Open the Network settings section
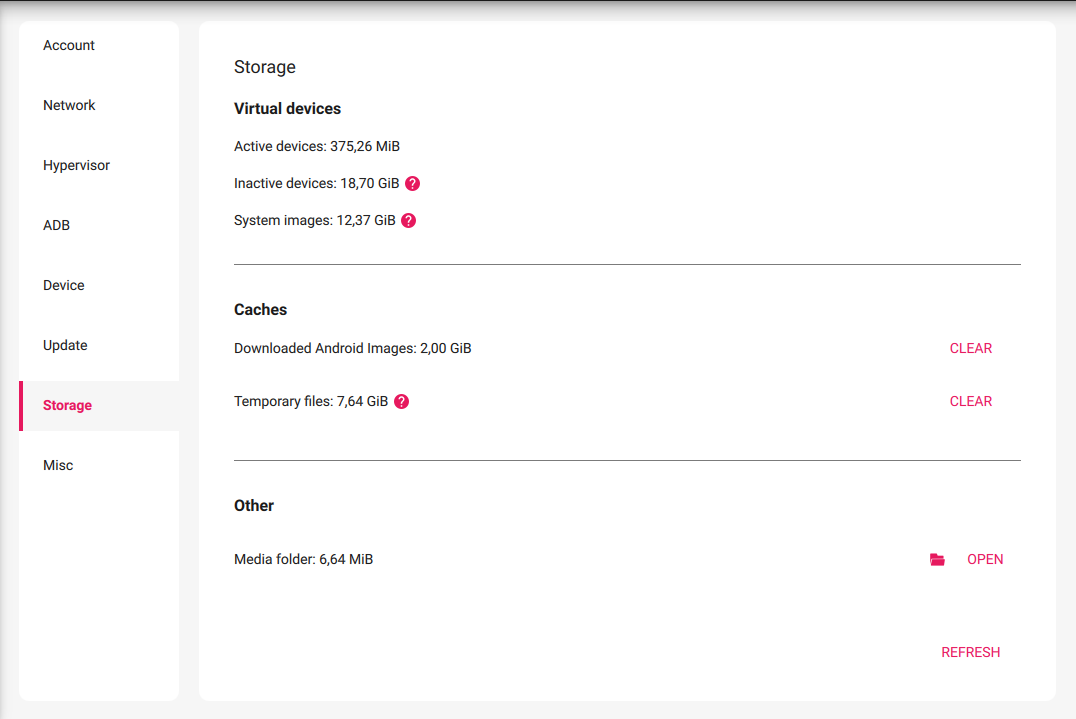The image size is (1076, 719). pyautogui.click(x=69, y=105)
